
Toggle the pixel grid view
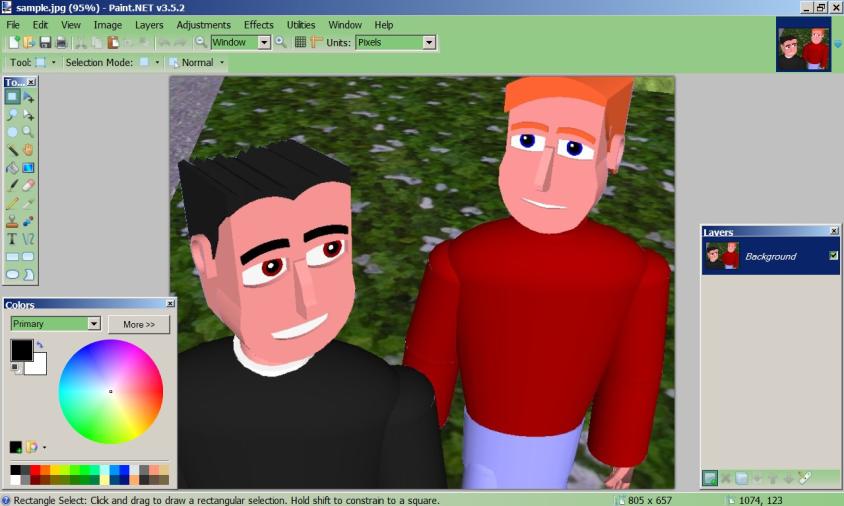pyautogui.click(x=300, y=42)
